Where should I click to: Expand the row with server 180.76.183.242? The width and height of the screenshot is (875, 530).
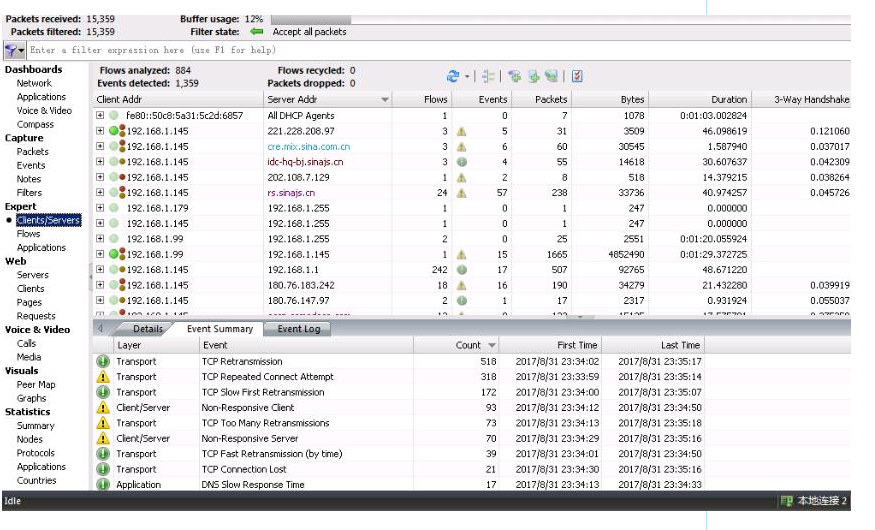point(100,285)
